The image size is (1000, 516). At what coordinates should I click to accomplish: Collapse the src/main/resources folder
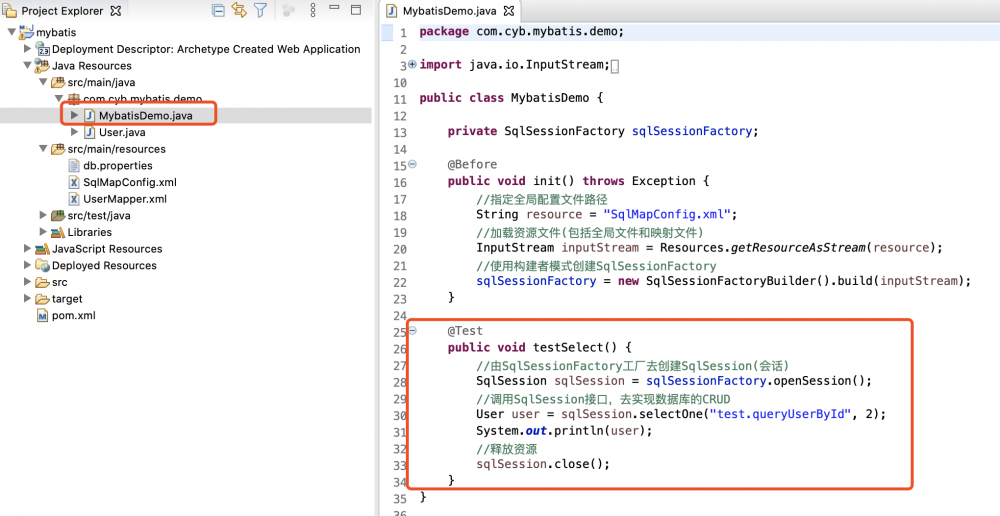click(43, 148)
